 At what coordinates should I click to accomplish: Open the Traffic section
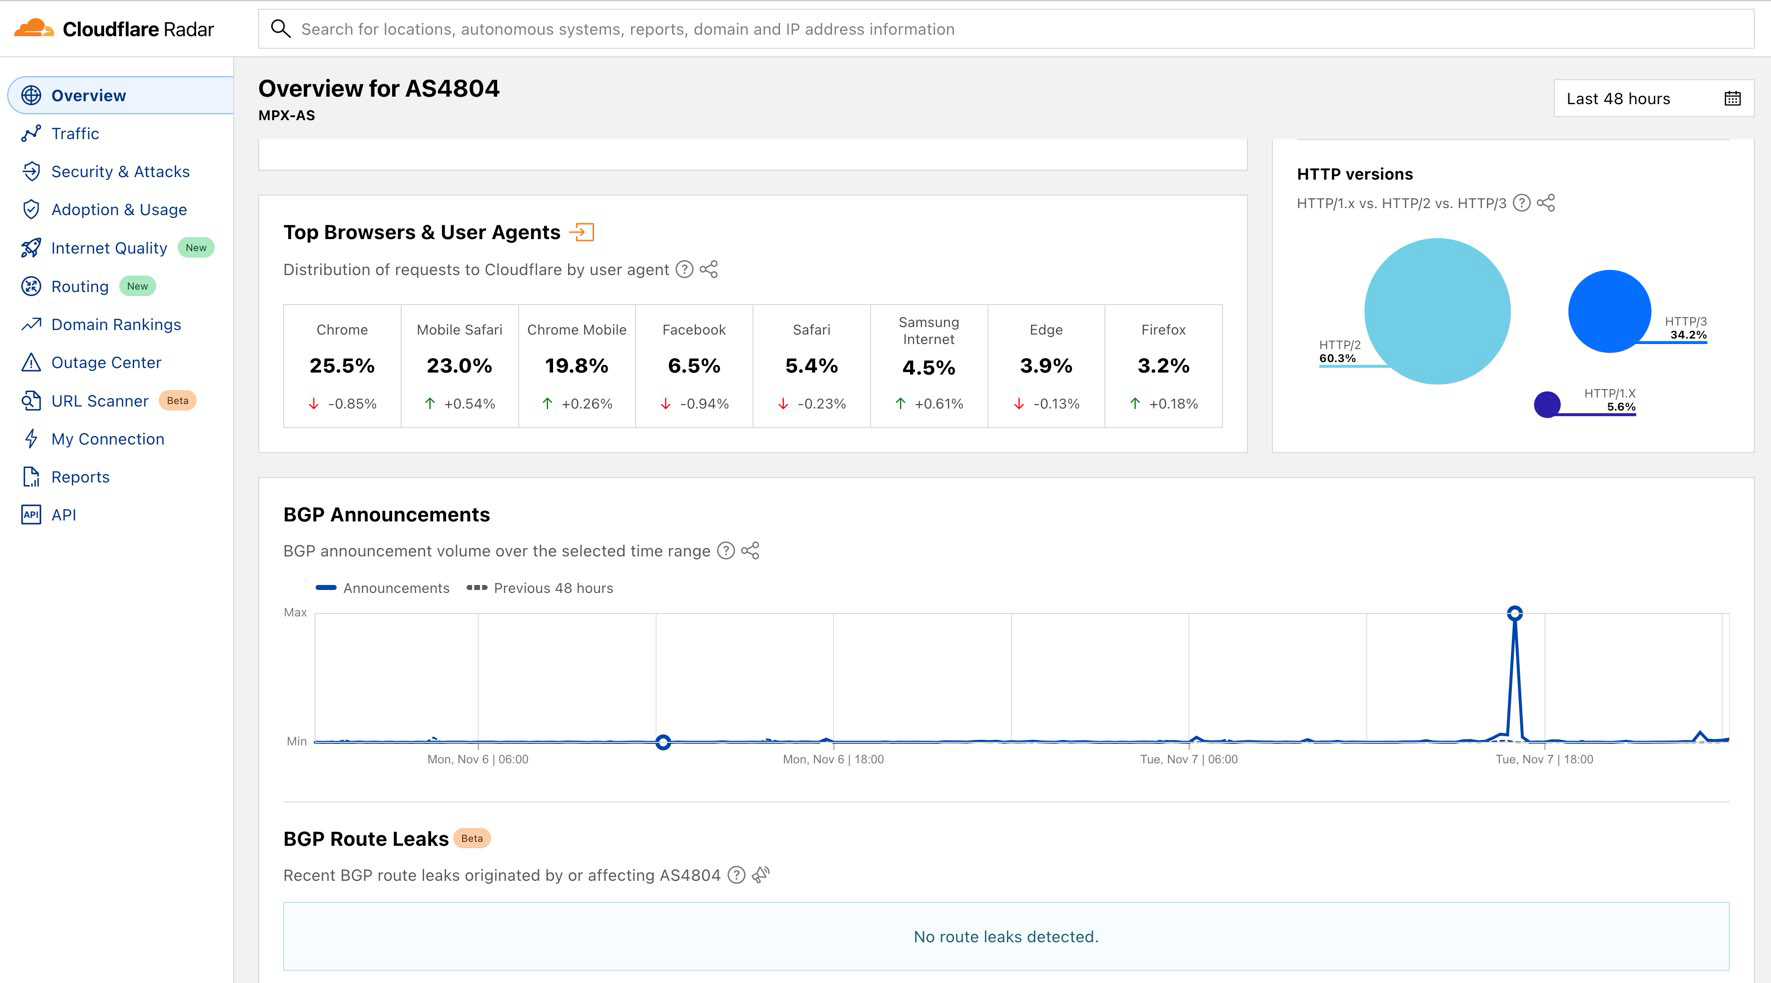pyautogui.click(x=75, y=133)
